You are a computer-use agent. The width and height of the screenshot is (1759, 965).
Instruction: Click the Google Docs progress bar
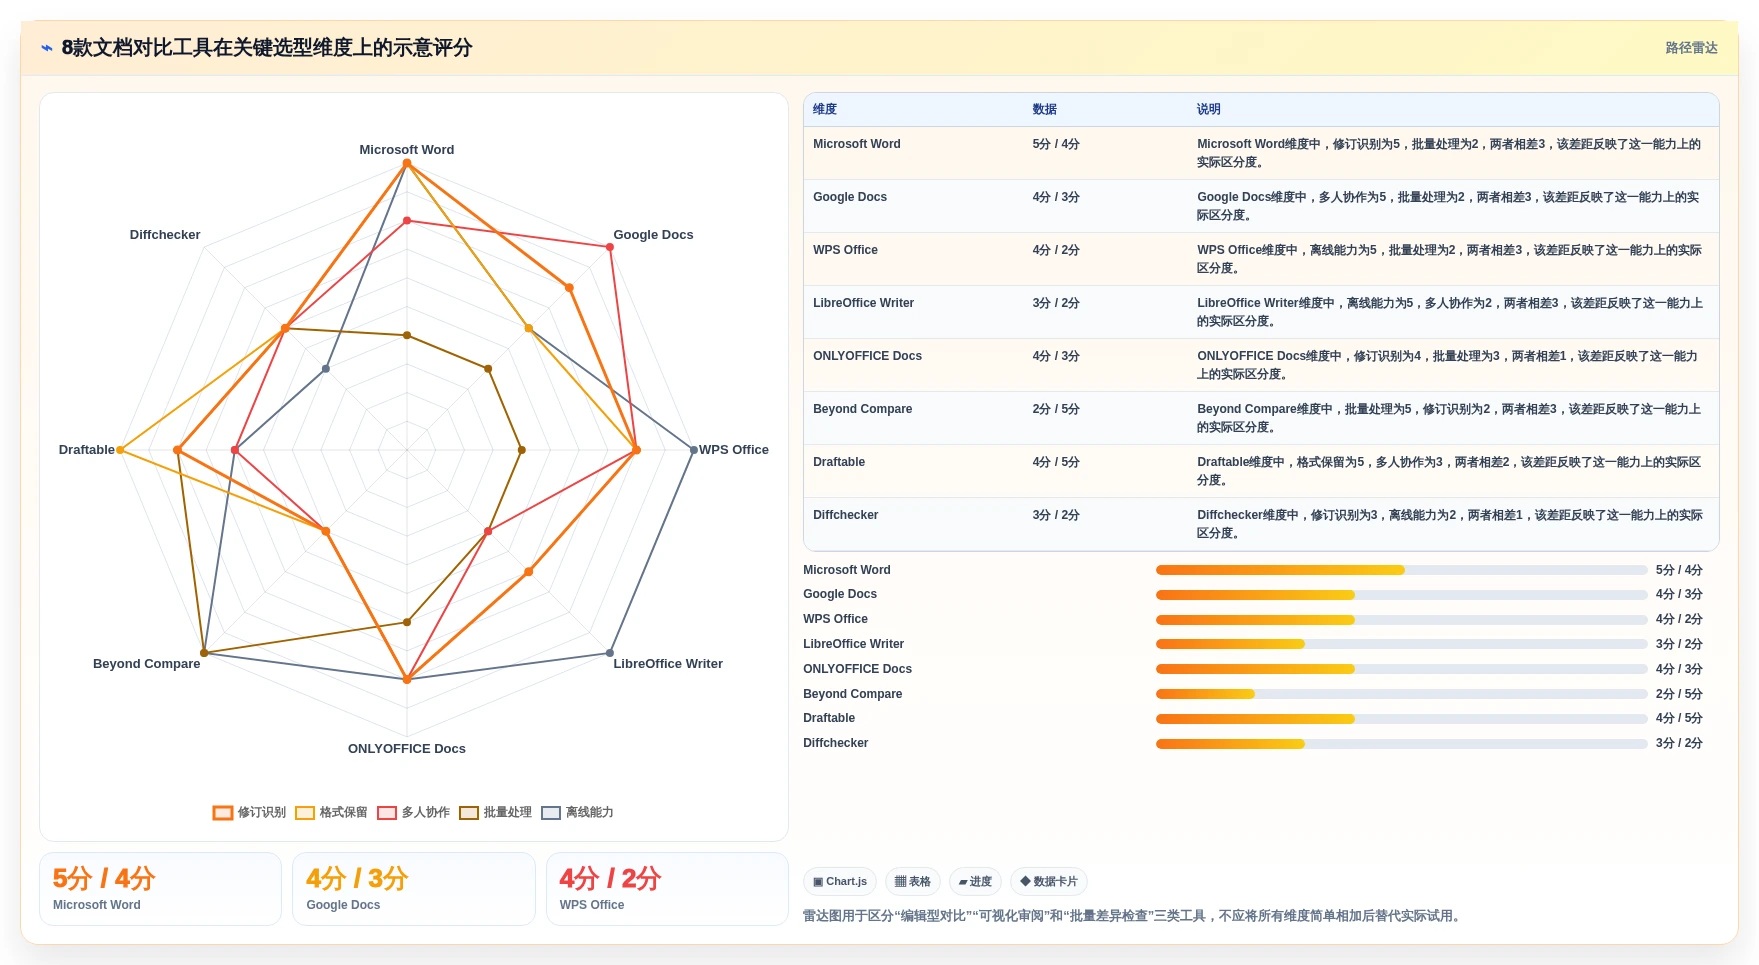(x=1401, y=595)
